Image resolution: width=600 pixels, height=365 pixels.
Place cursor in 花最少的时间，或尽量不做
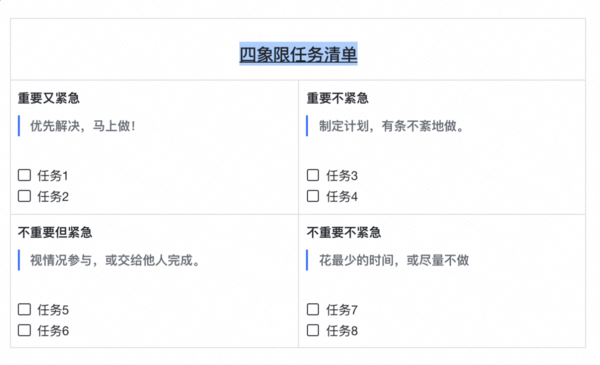394,260
